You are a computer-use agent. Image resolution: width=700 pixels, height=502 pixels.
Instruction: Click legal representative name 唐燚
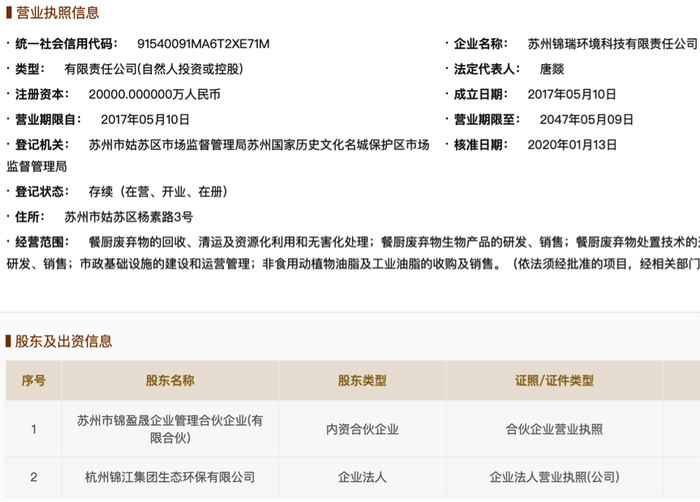click(x=552, y=69)
